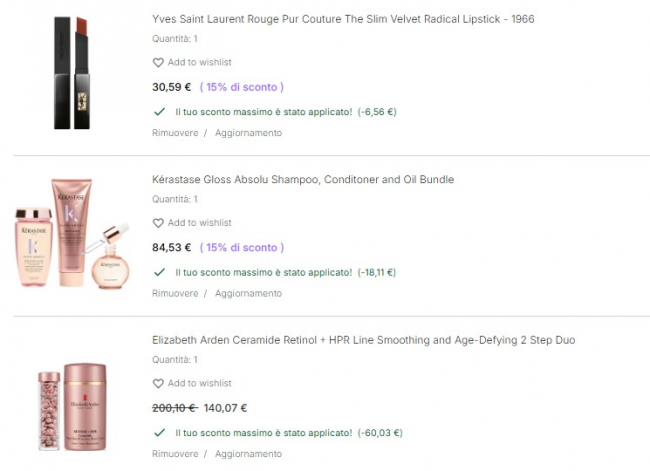
Task: Click Aggiornamento for Elizabeth Arden duo
Action: (x=248, y=454)
